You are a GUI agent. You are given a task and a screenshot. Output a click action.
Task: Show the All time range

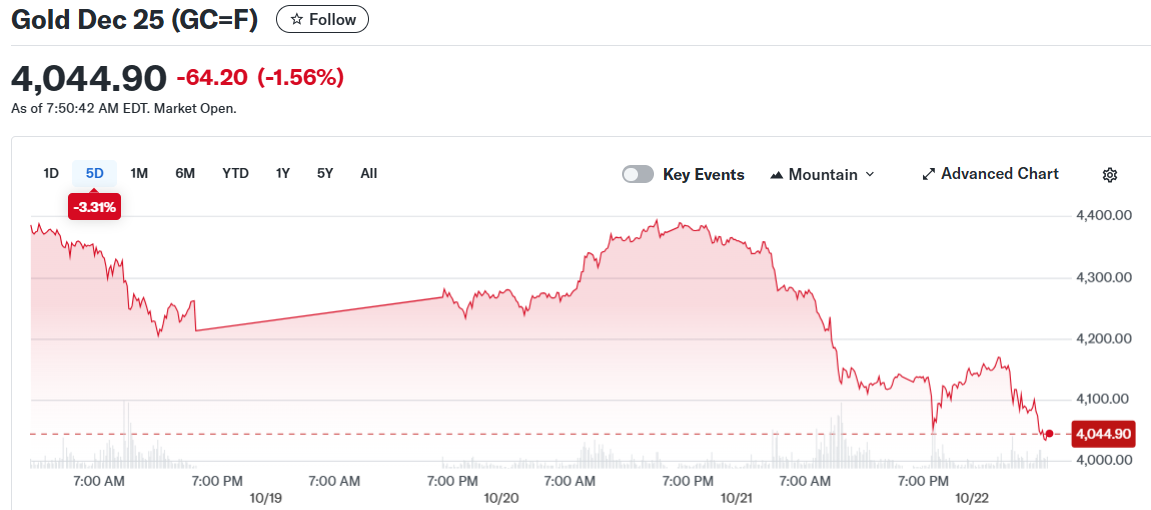[369, 173]
